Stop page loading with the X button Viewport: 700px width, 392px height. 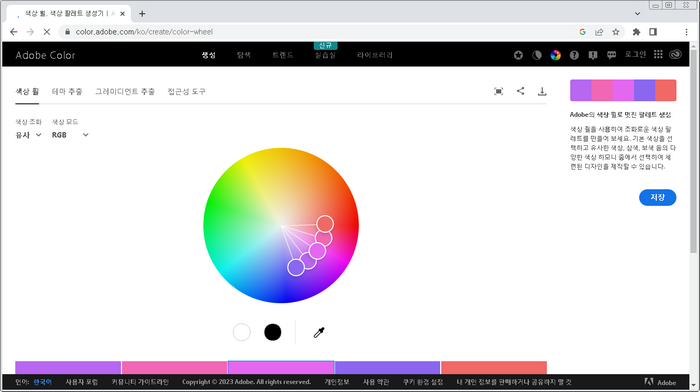point(46,32)
